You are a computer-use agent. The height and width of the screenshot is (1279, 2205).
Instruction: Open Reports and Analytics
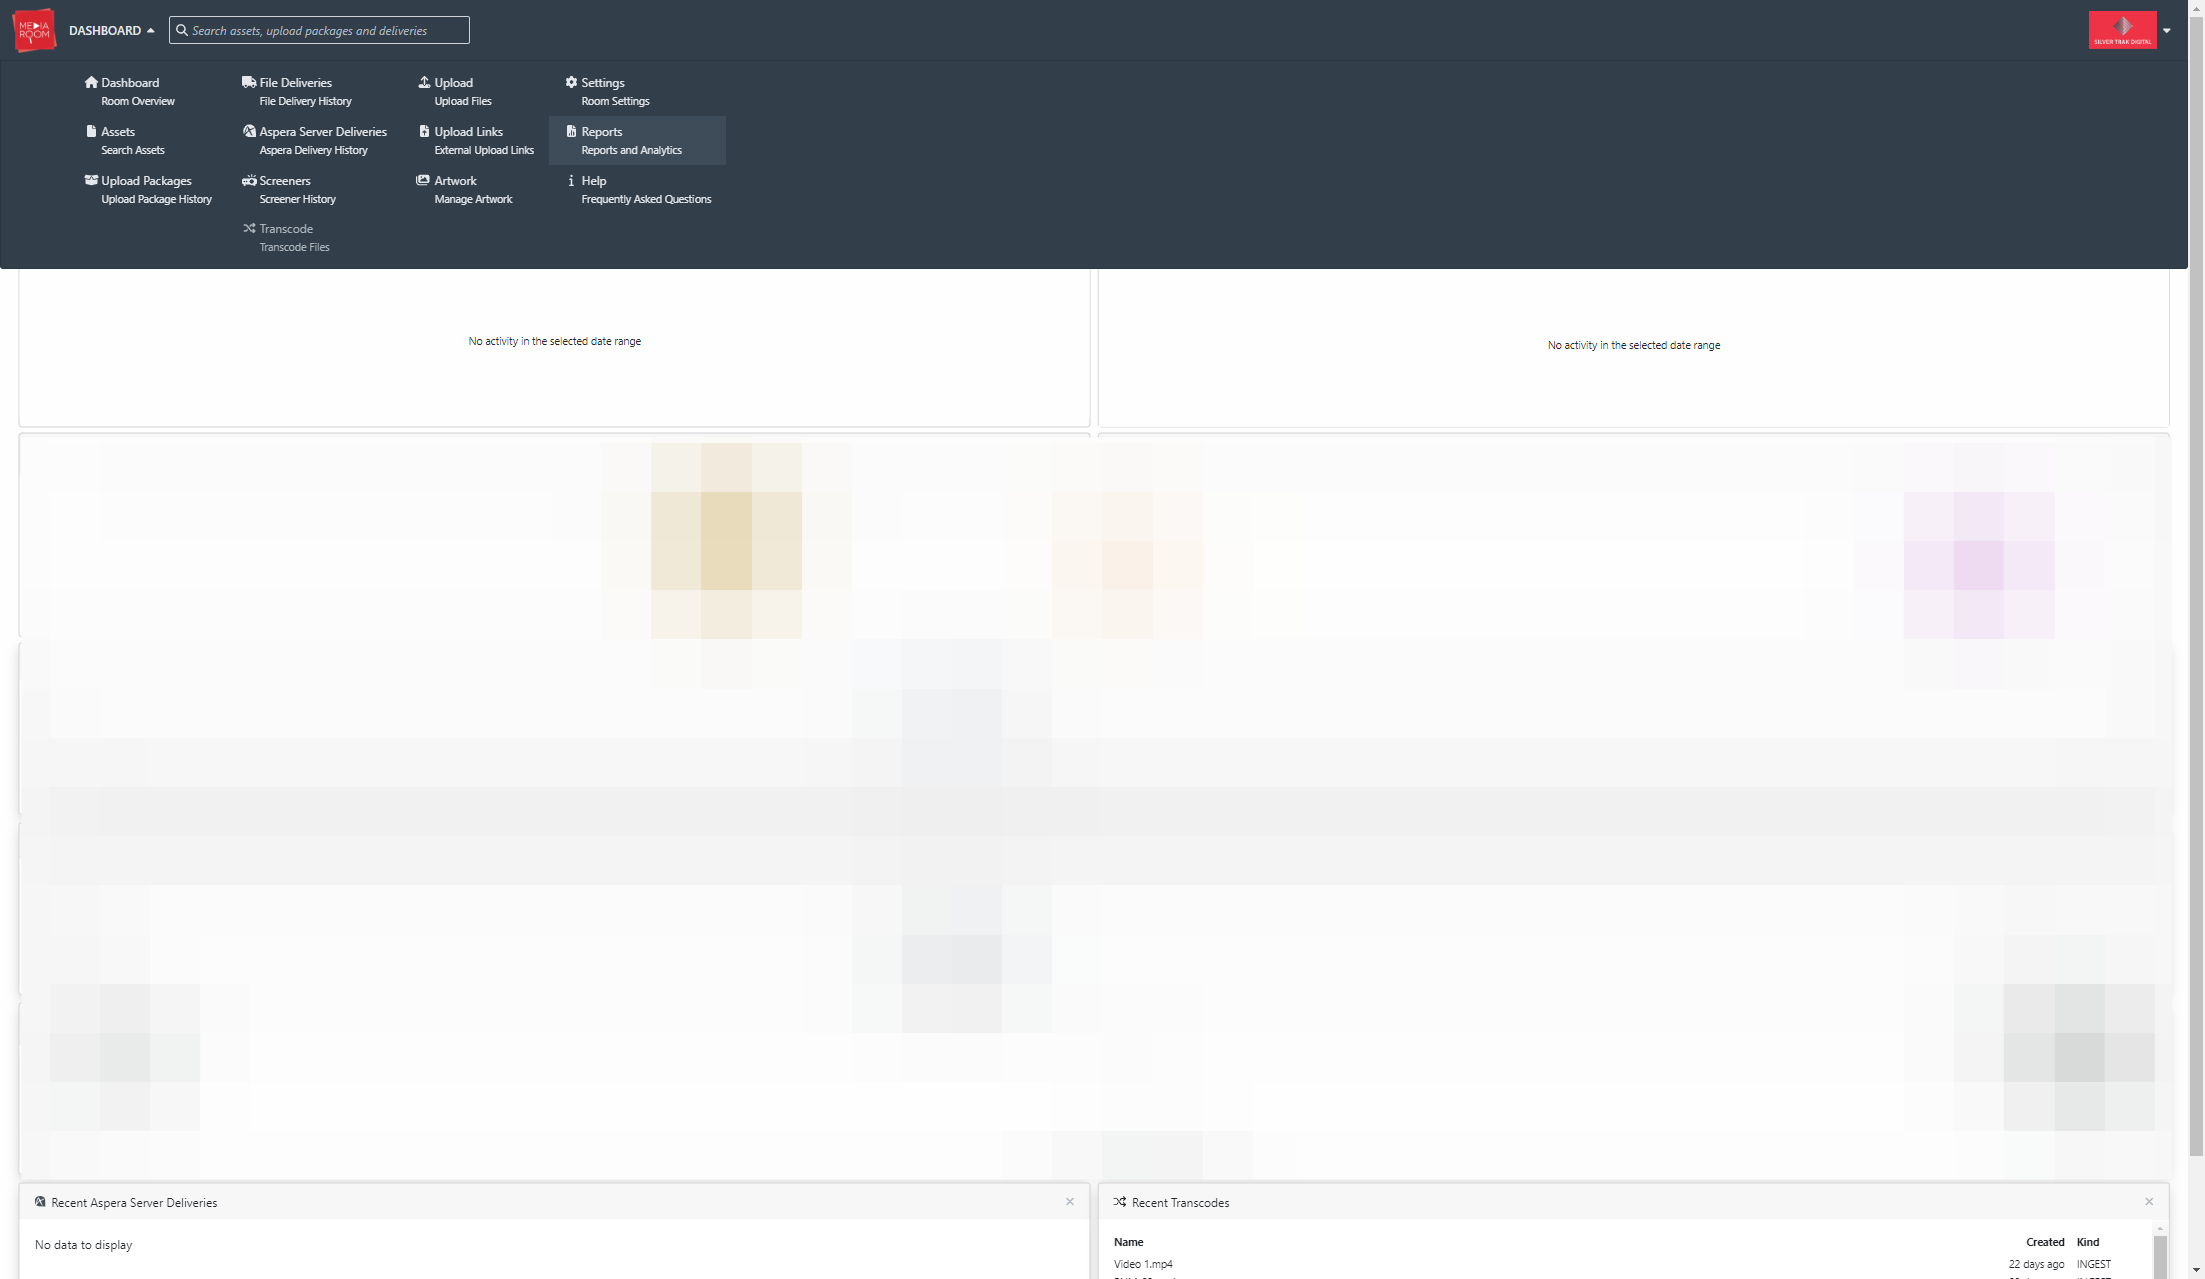(x=631, y=150)
